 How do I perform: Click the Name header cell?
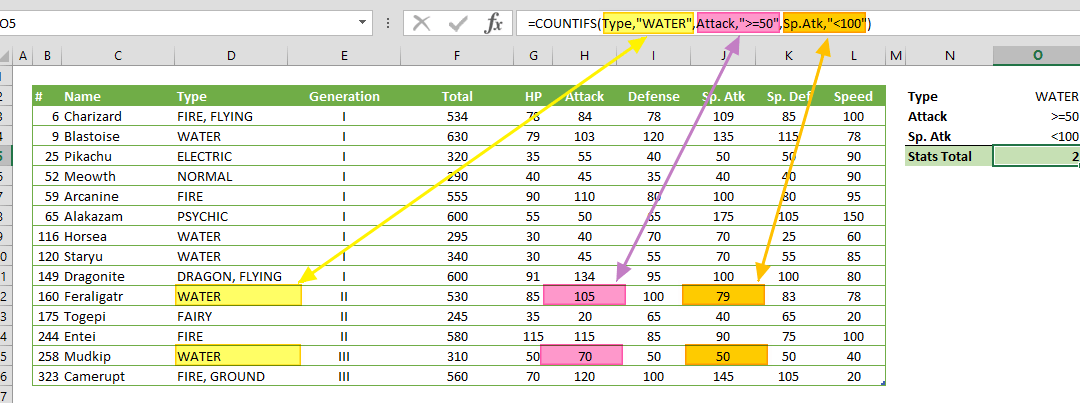[x=118, y=96]
